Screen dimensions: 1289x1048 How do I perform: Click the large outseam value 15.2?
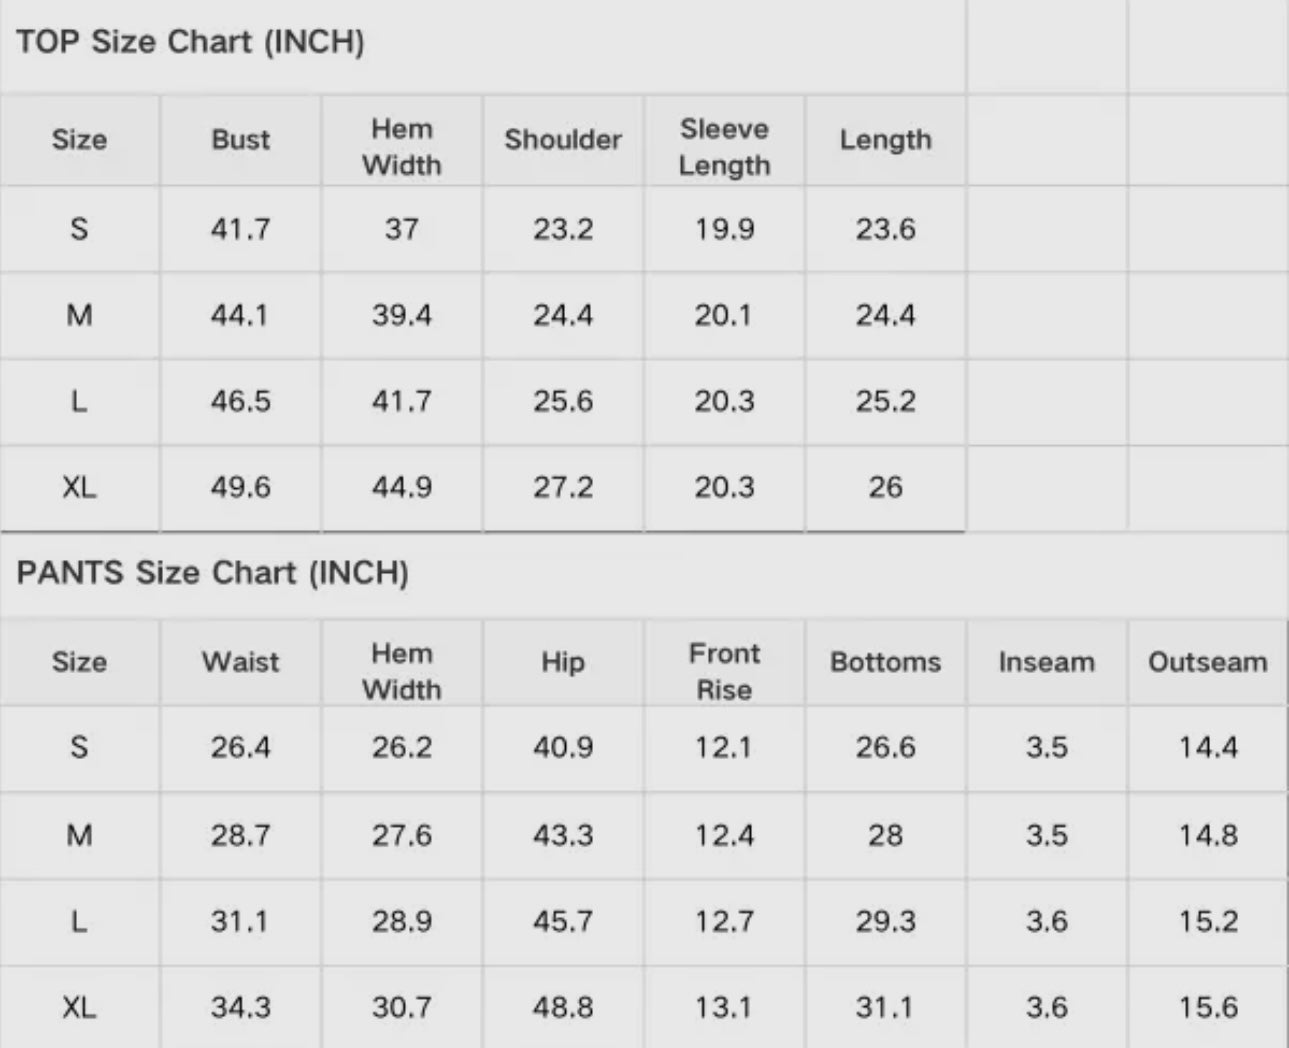pyautogui.click(x=1208, y=921)
